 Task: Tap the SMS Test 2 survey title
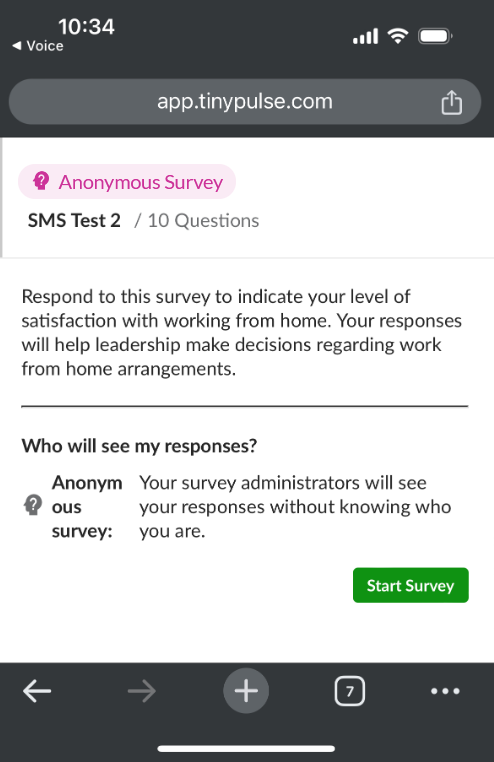74,221
